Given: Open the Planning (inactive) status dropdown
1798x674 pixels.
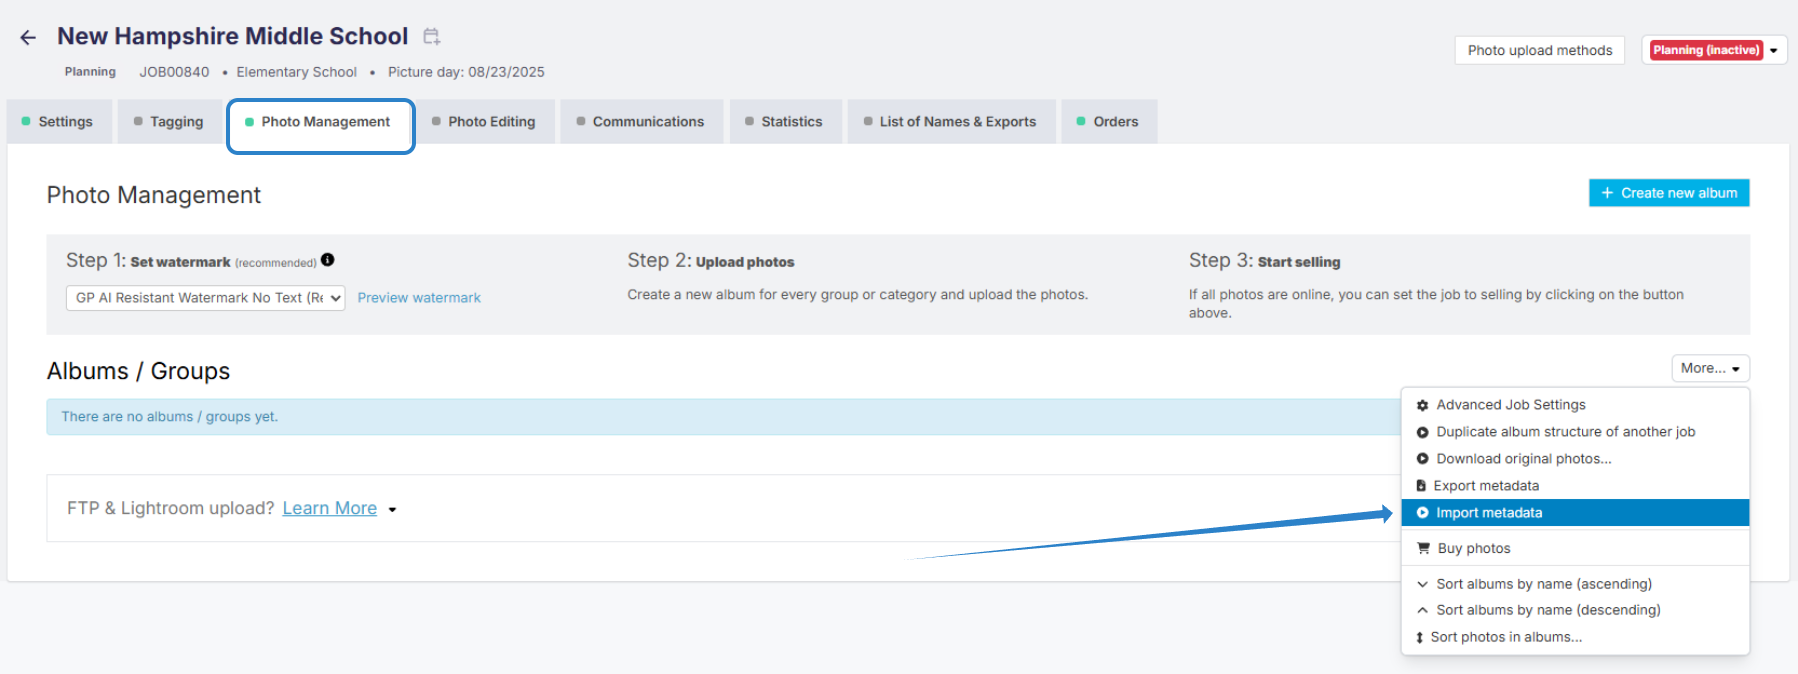Looking at the screenshot, I should (x=1774, y=50).
